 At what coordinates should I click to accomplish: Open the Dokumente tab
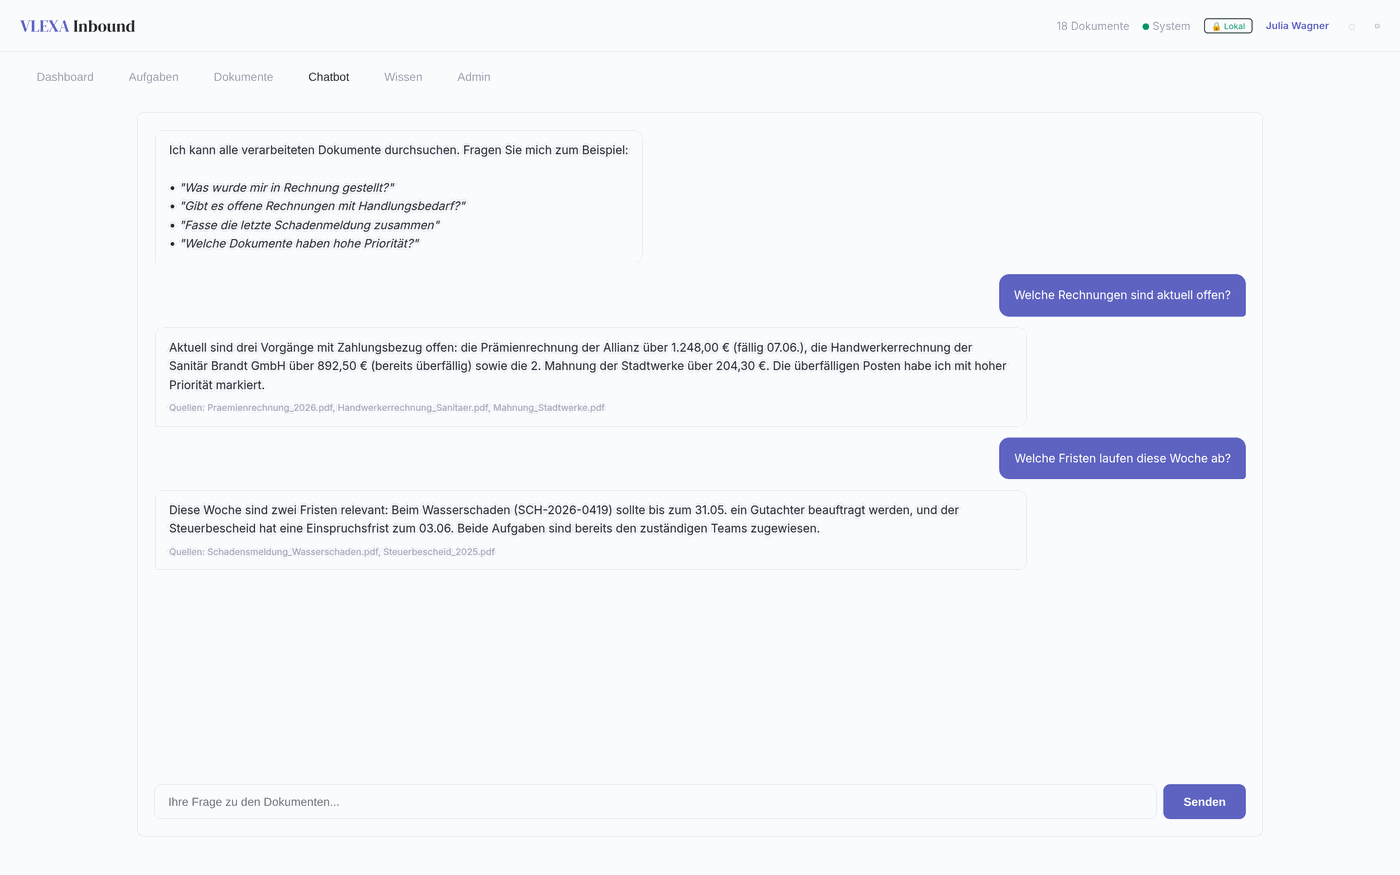(x=243, y=77)
